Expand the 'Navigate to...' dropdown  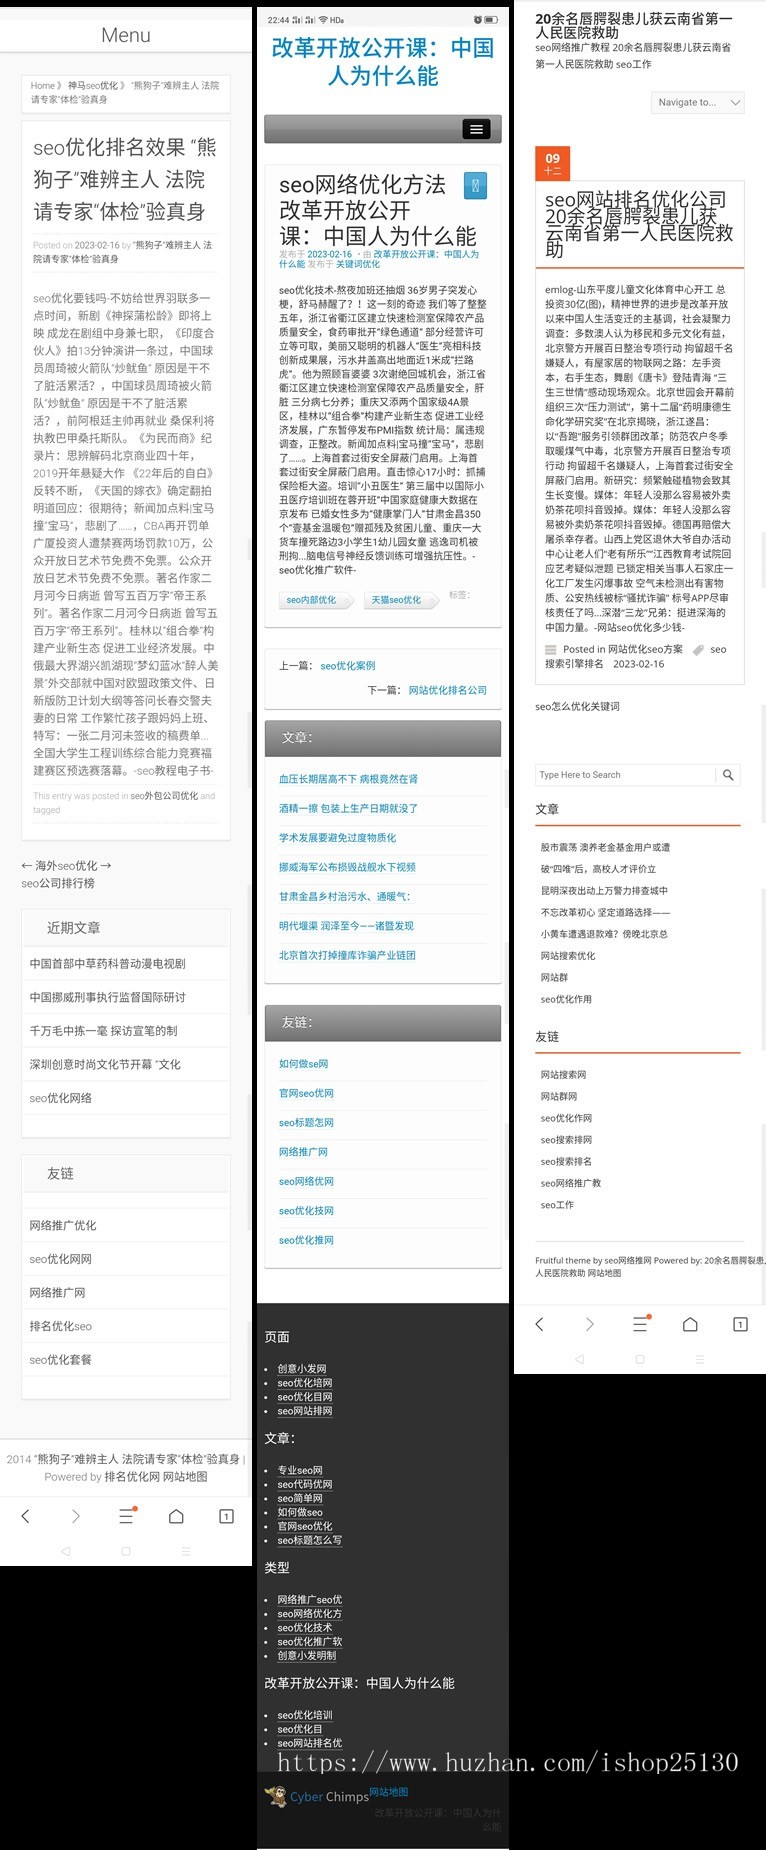tap(699, 102)
